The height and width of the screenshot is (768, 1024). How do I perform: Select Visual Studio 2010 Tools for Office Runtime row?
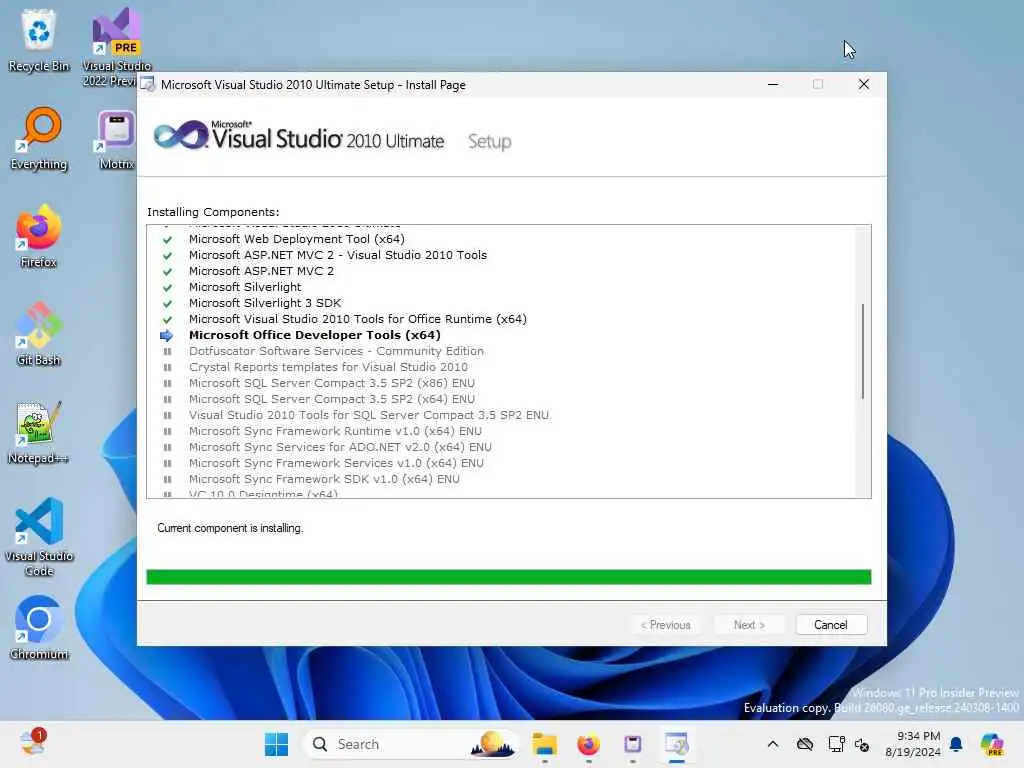tap(357, 319)
